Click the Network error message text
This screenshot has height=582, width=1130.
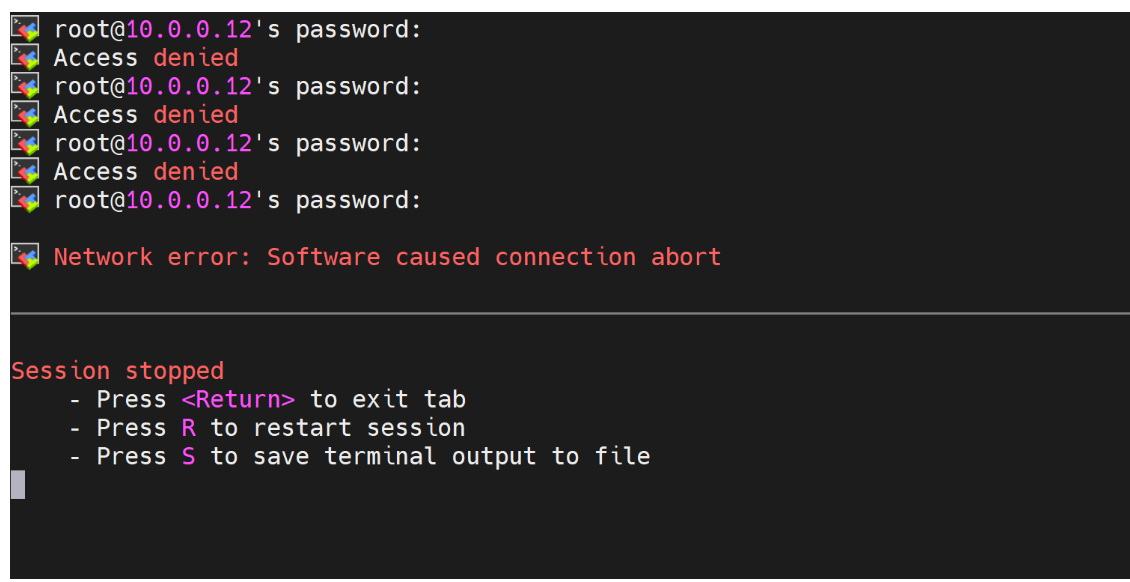(x=387, y=257)
